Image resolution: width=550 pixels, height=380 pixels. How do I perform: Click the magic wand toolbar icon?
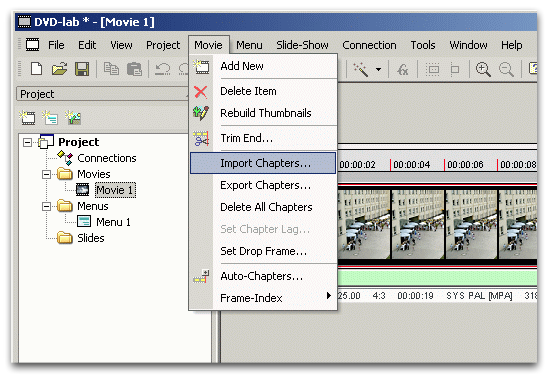tap(361, 69)
